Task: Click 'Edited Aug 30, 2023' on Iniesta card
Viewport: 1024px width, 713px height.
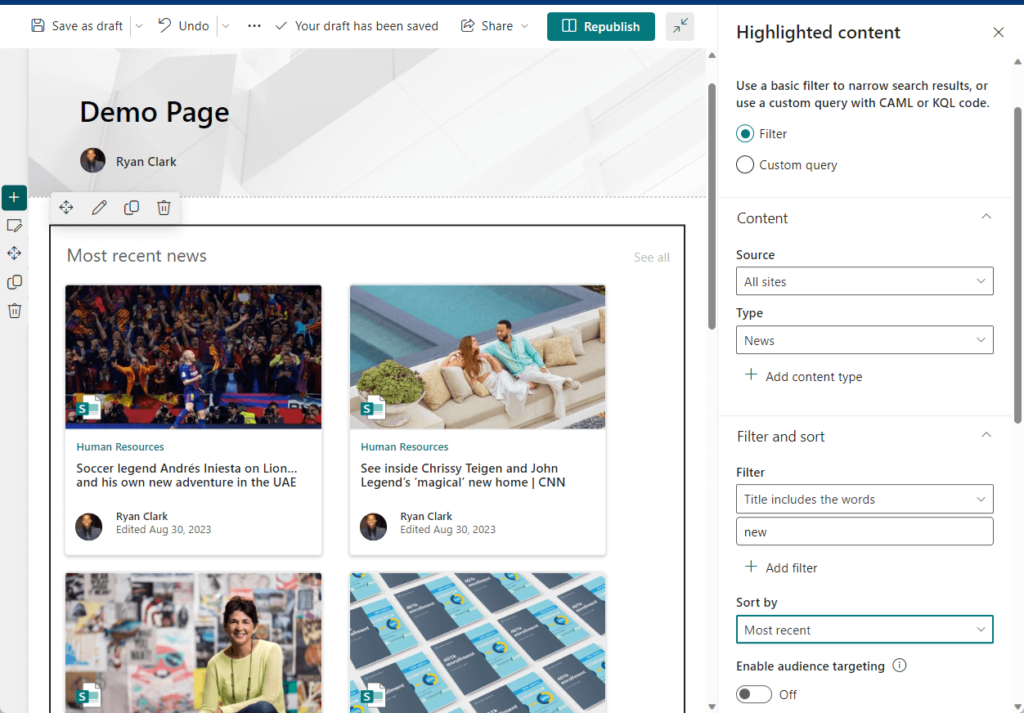Action: (163, 530)
